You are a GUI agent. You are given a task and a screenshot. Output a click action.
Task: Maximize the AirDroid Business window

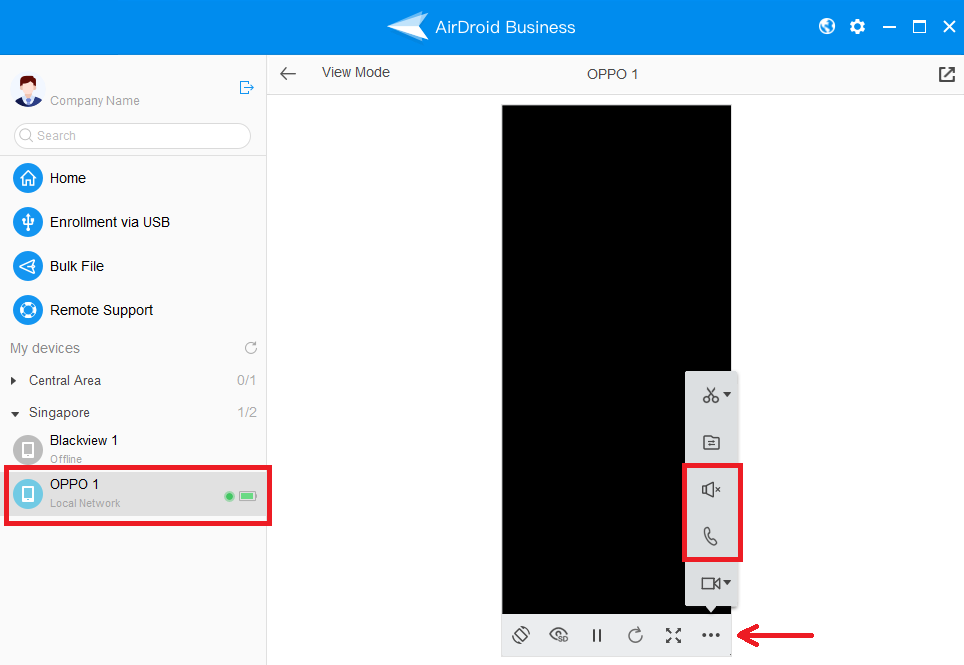pyautogui.click(x=919, y=27)
